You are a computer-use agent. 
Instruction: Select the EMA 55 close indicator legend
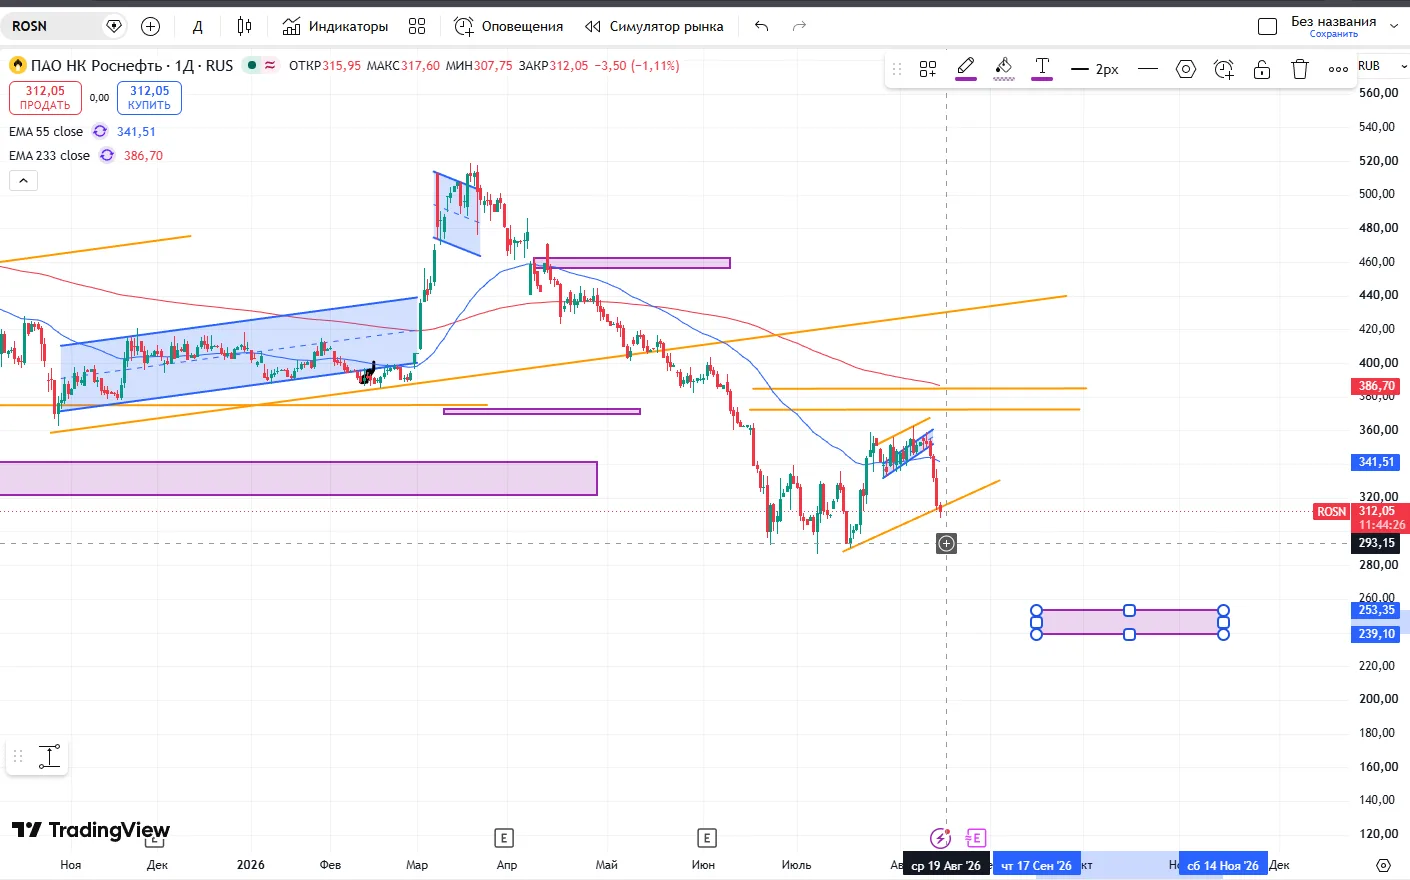[46, 132]
